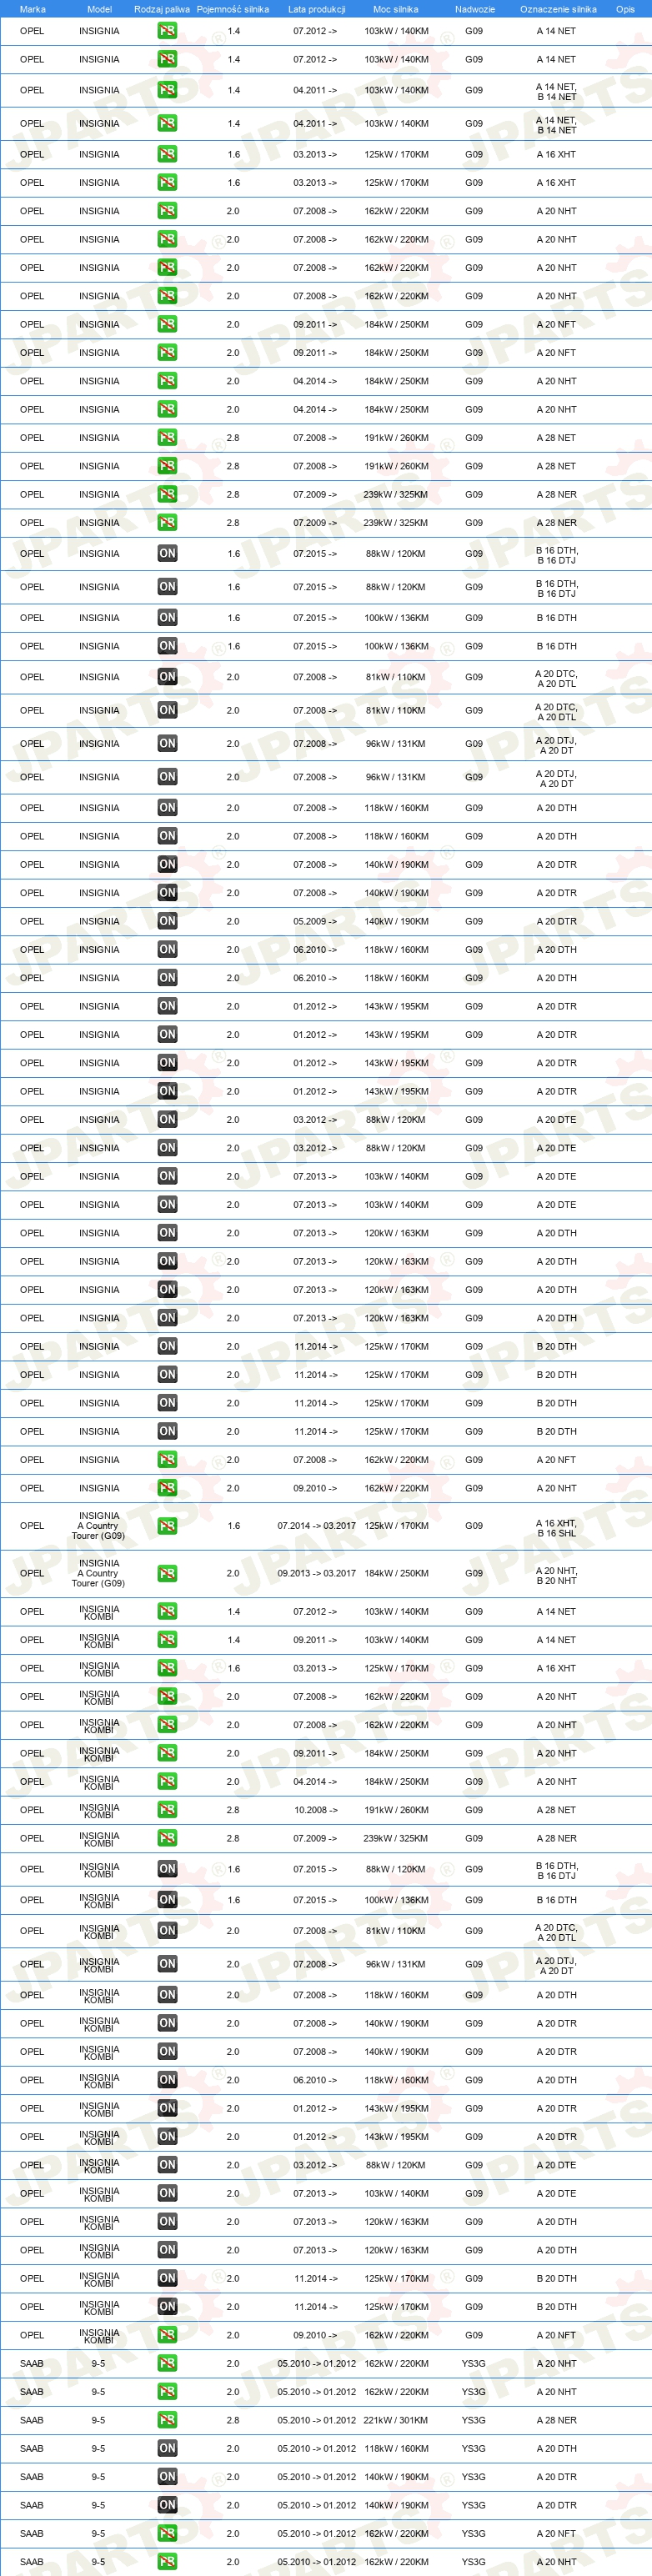652x2576 pixels.
Task: Click the petrol icon in SAAB 9-5 A 20 NFT row
Action: (x=167, y=2533)
